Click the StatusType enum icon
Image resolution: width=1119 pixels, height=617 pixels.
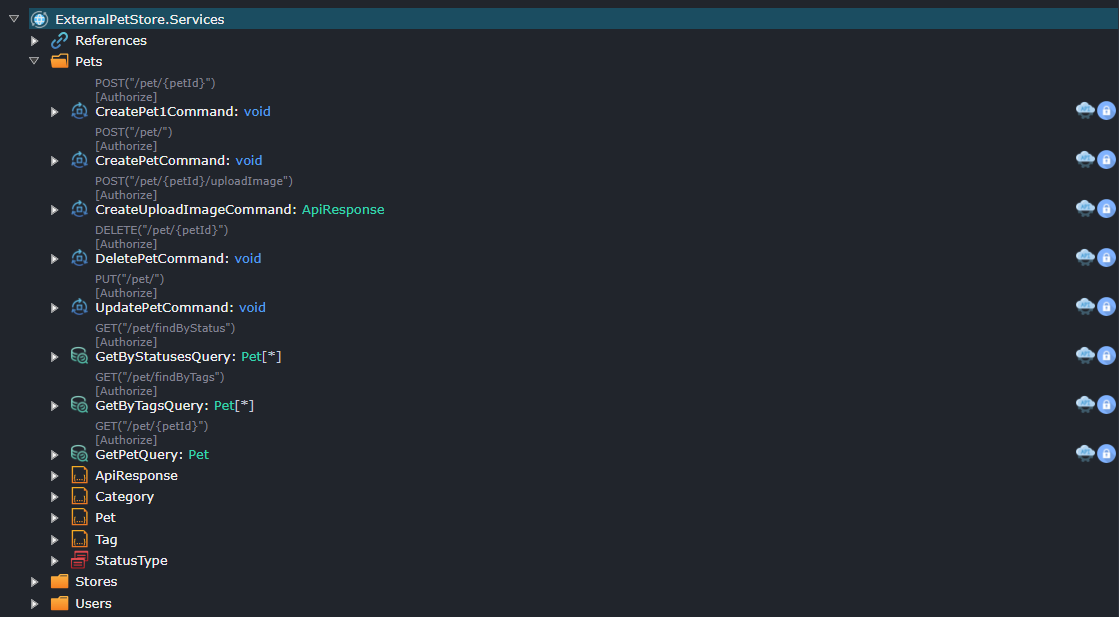(x=79, y=560)
